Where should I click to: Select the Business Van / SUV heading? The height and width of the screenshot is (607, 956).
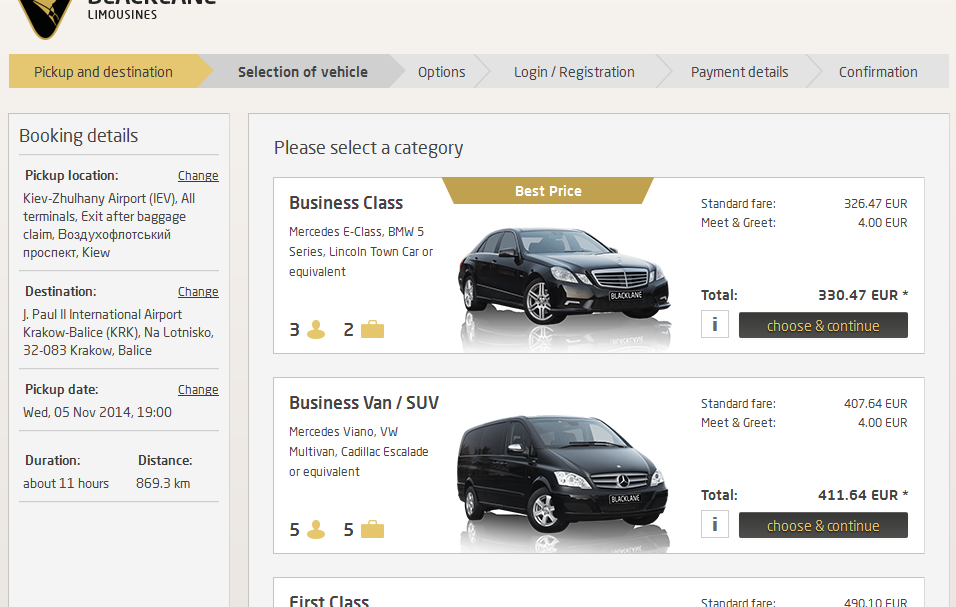364,402
